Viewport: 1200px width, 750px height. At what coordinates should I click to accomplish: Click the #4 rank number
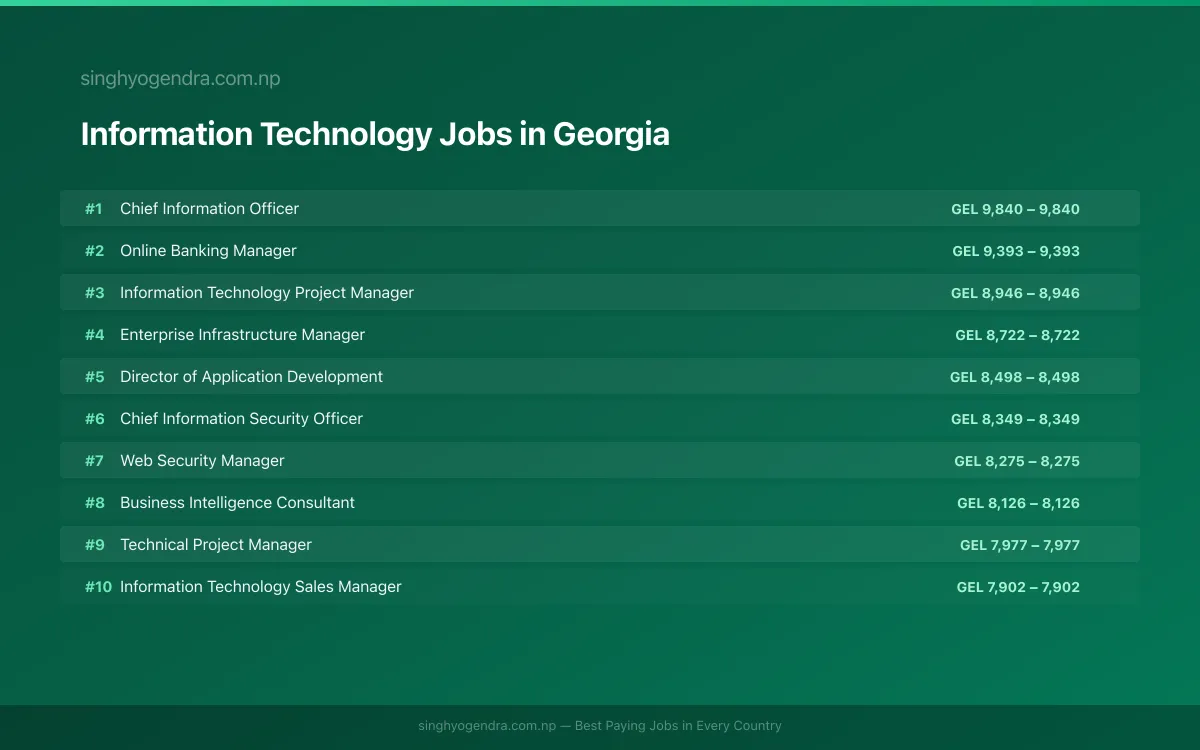pyautogui.click(x=94, y=335)
